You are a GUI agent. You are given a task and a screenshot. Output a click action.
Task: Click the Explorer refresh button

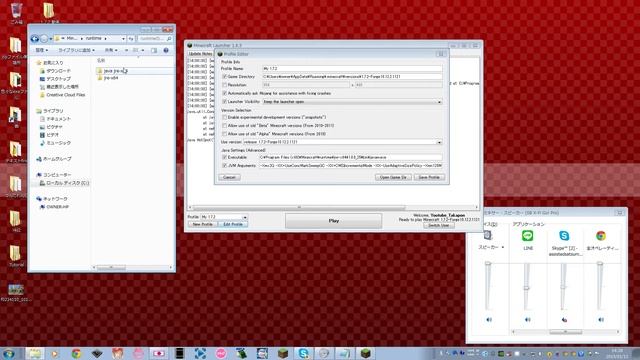[x=131, y=39]
